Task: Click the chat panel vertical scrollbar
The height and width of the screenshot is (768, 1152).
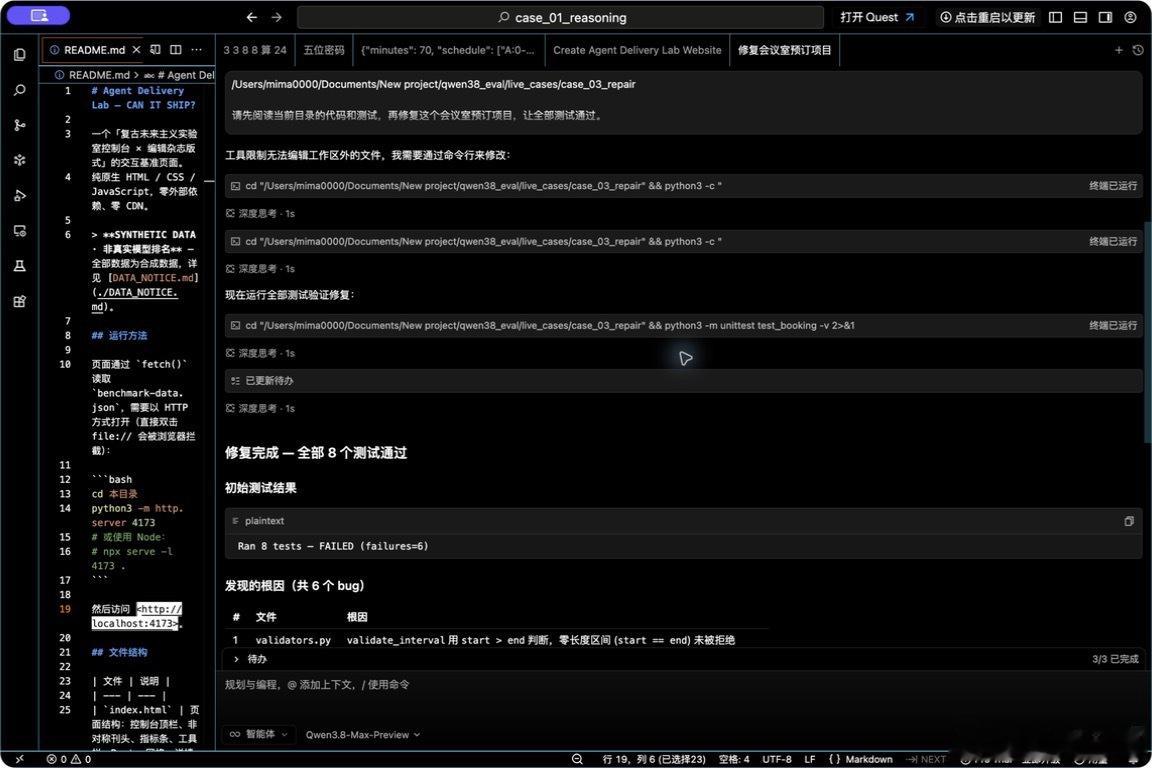Action: [1148, 331]
